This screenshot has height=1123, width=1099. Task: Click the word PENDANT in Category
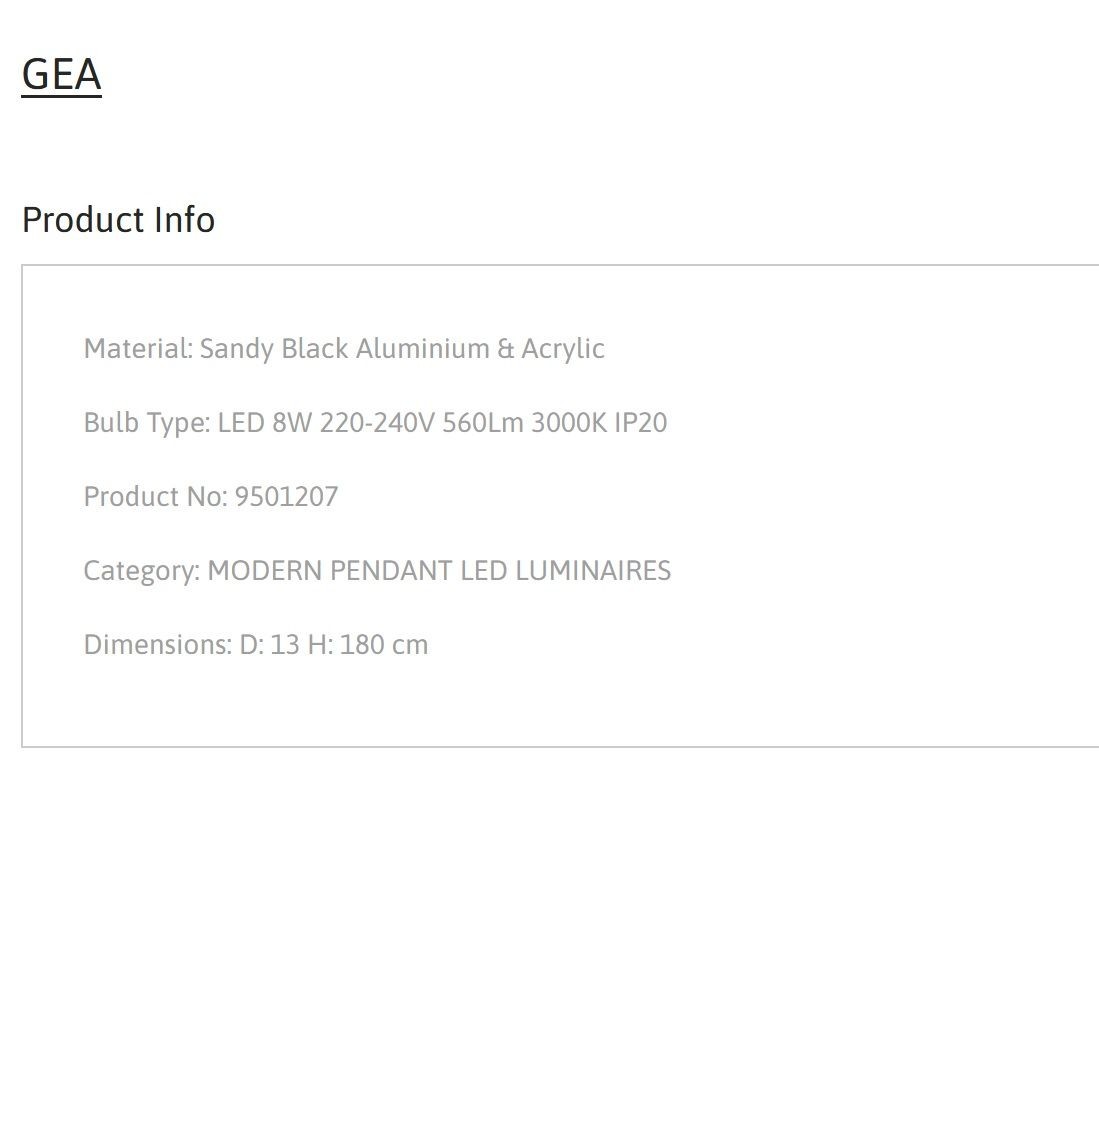pyautogui.click(x=391, y=571)
